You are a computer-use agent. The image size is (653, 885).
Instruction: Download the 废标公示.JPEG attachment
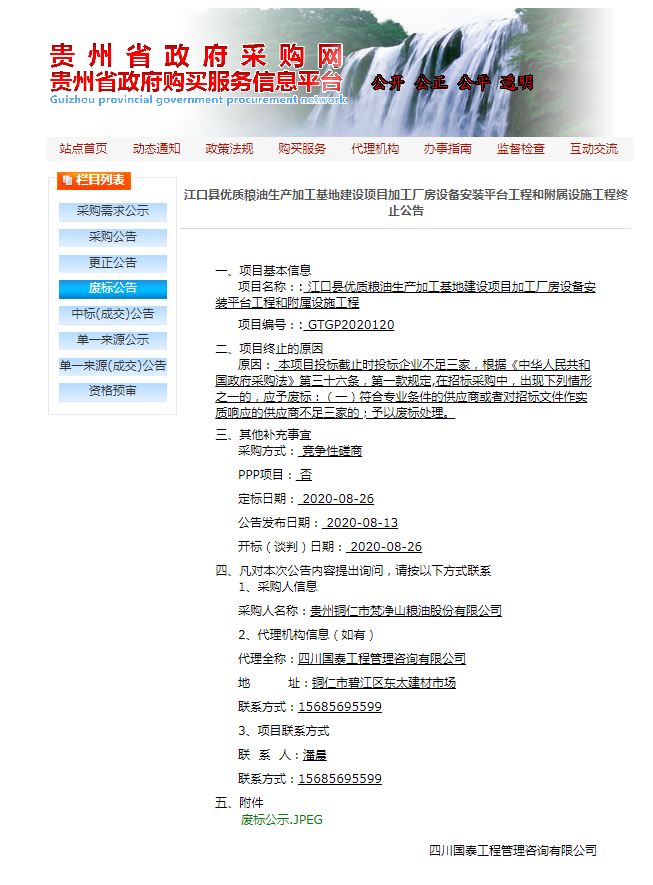(x=281, y=820)
